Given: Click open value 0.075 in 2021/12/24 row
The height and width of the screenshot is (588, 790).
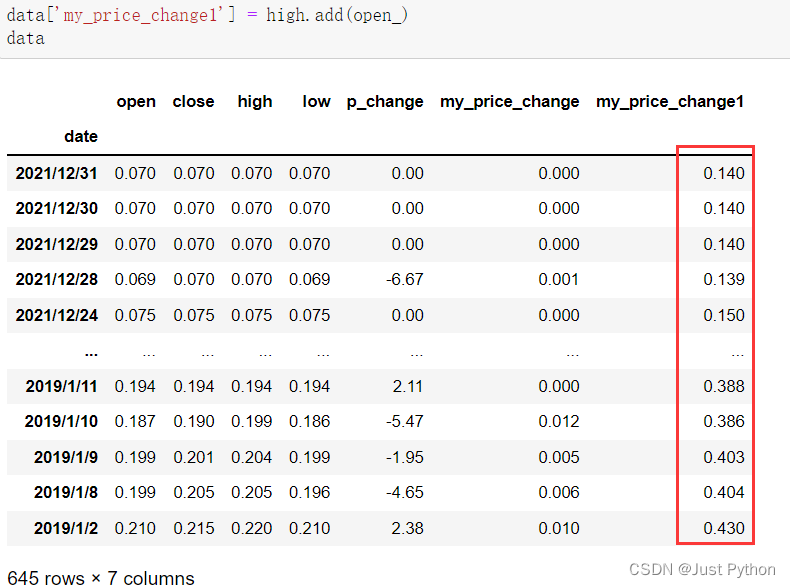Looking at the screenshot, I should tap(135, 315).
